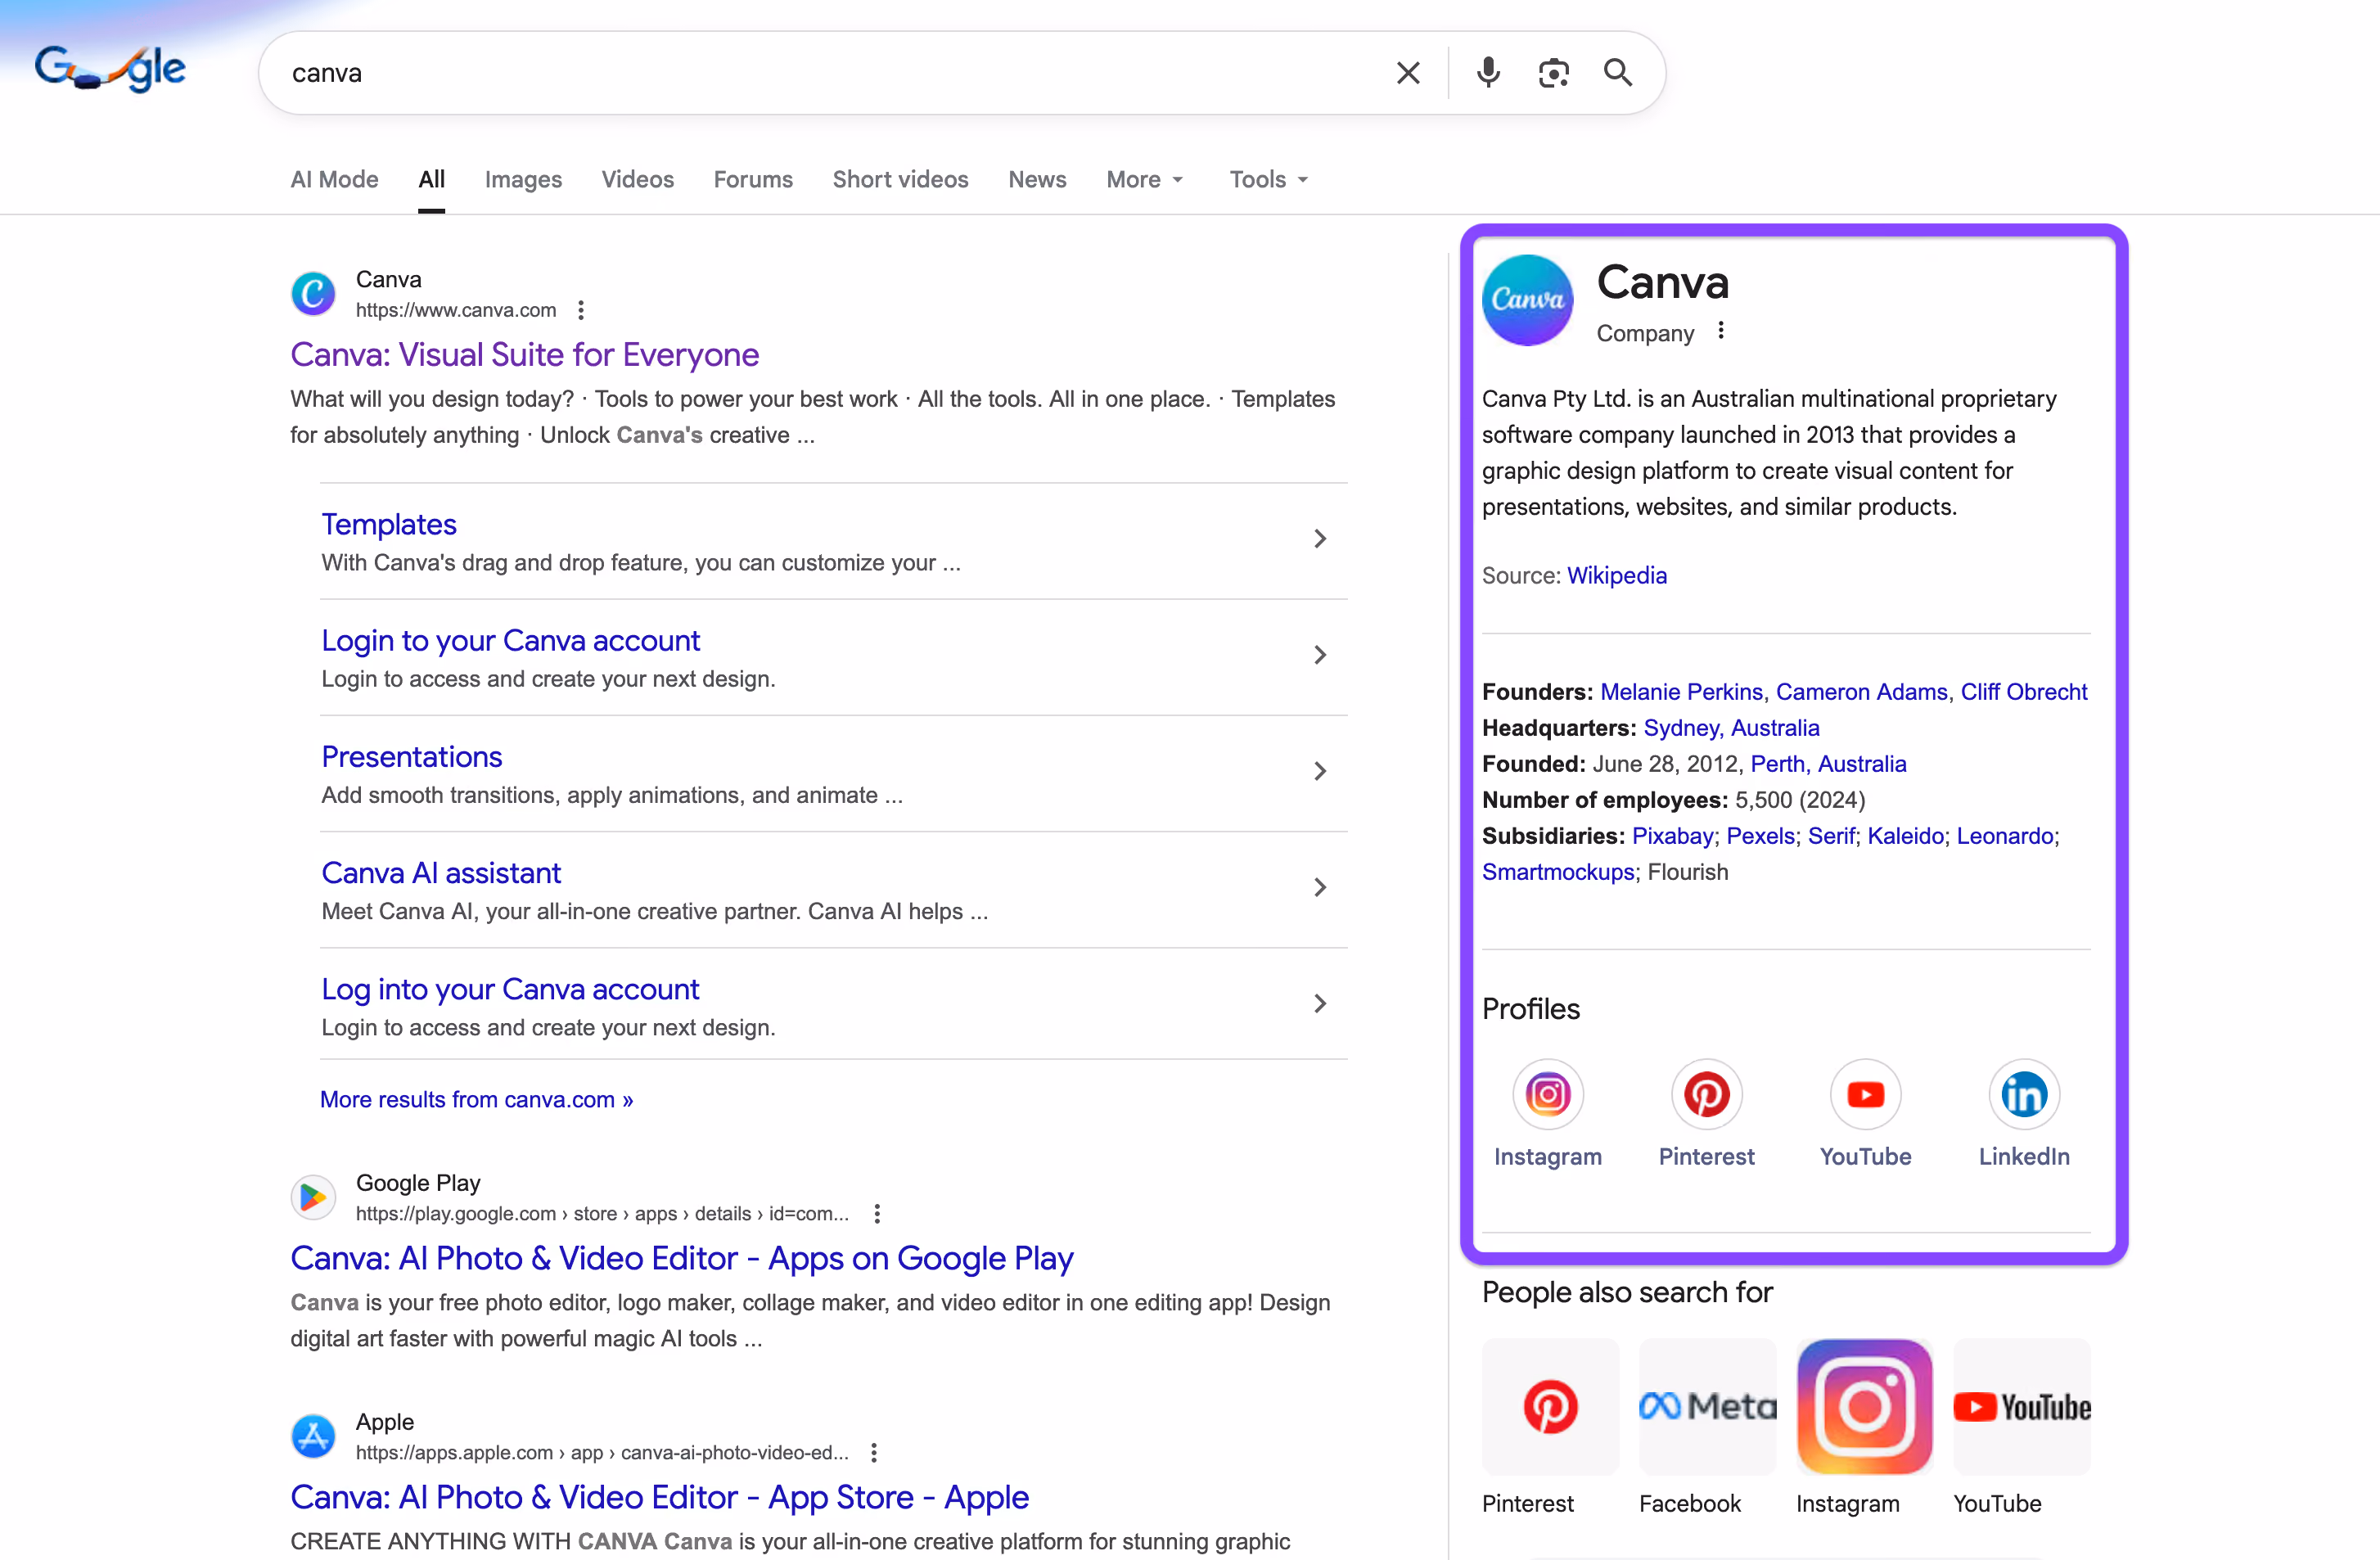Viewport: 2380px width, 1560px height.
Task: Open Login to your Canva account link
Action: pyautogui.click(x=510, y=641)
